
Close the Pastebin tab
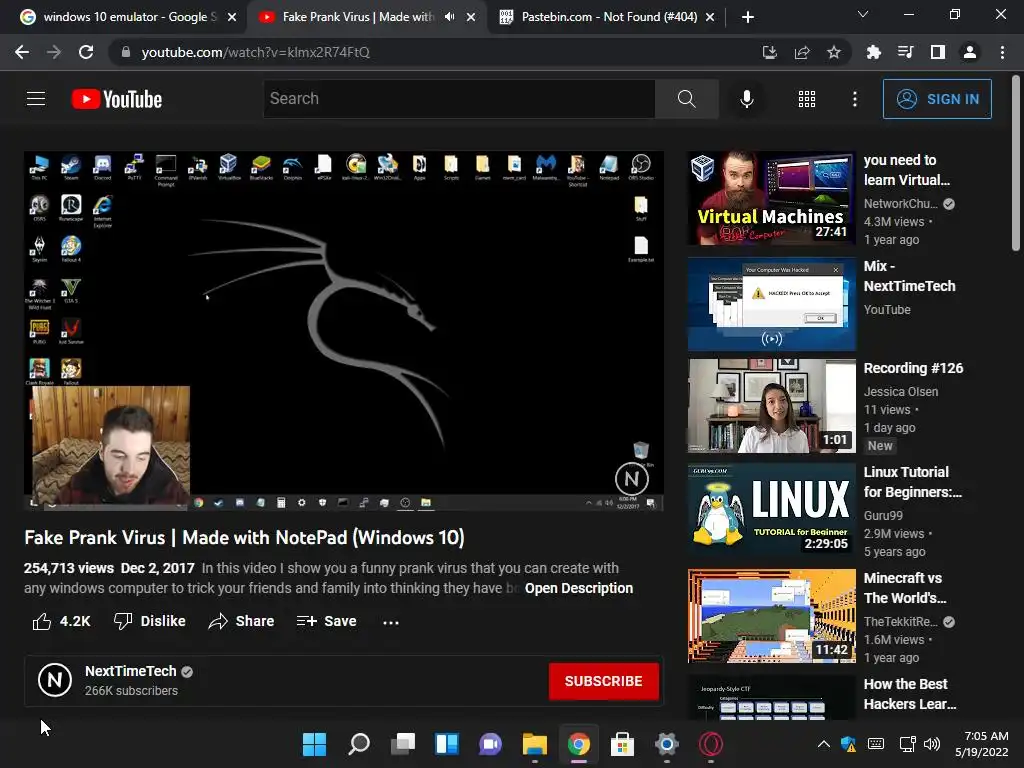tap(710, 18)
